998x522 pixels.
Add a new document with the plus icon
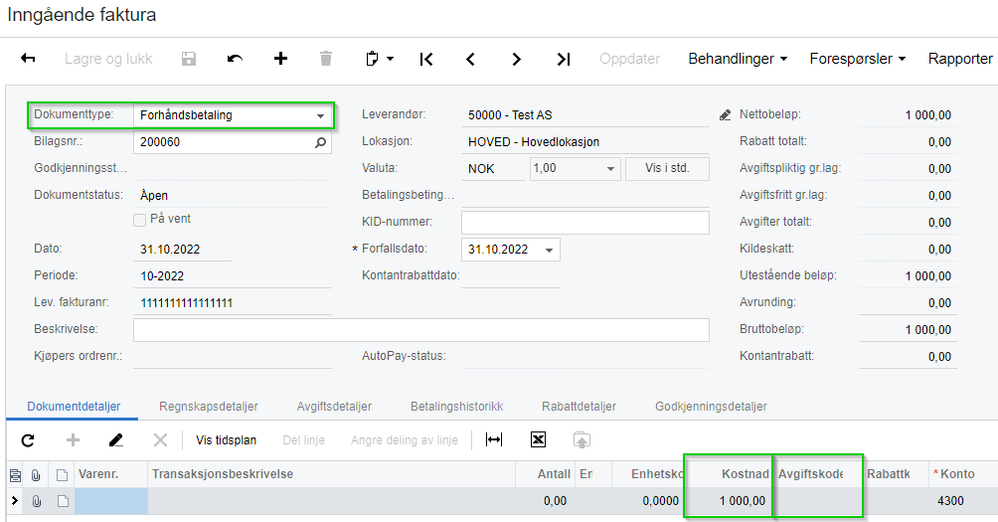pos(281,59)
